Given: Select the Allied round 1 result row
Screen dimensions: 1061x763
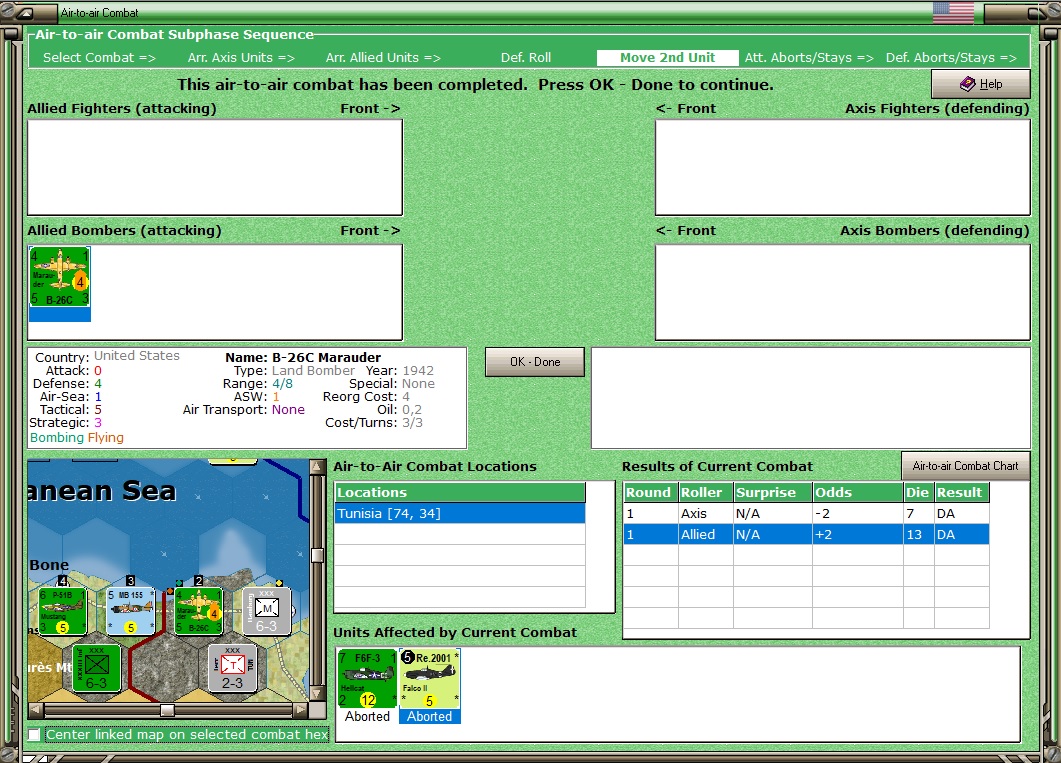Looking at the screenshot, I should pyautogui.click(x=807, y=534).
